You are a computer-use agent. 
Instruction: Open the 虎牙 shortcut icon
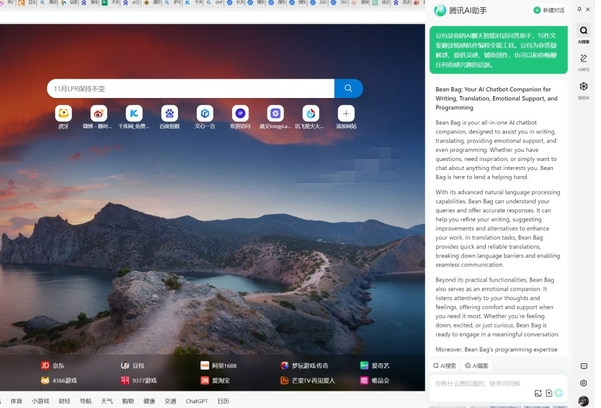(x=63, y=114)
